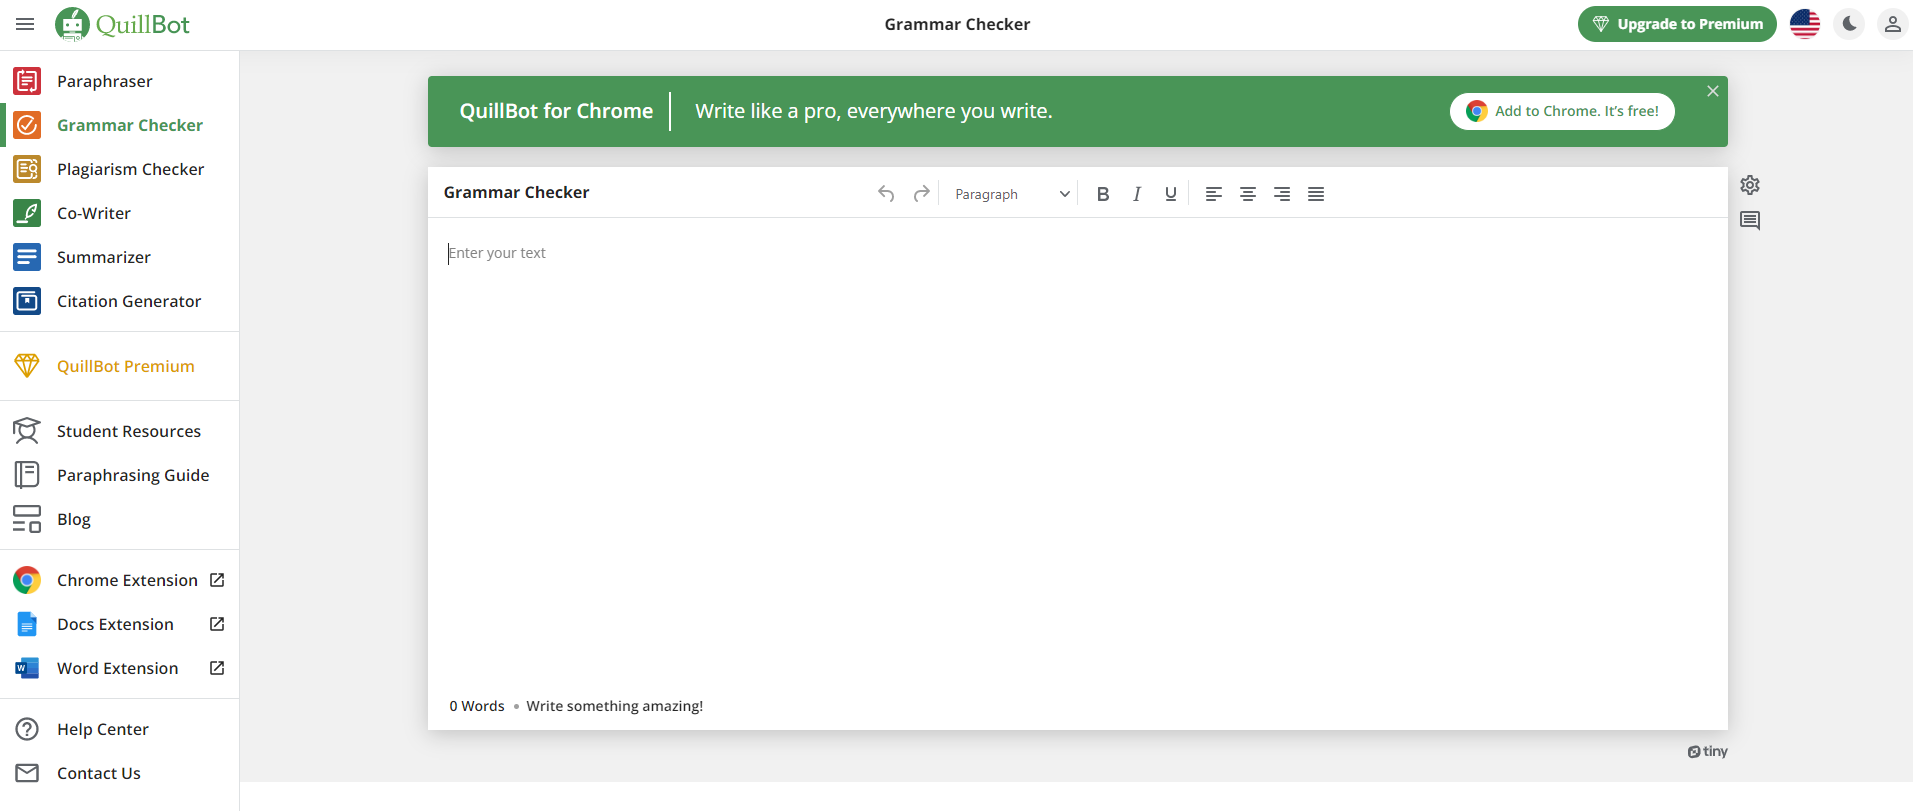Click the Help Center question icon
1913x811 pixels.
click(27, 729)
